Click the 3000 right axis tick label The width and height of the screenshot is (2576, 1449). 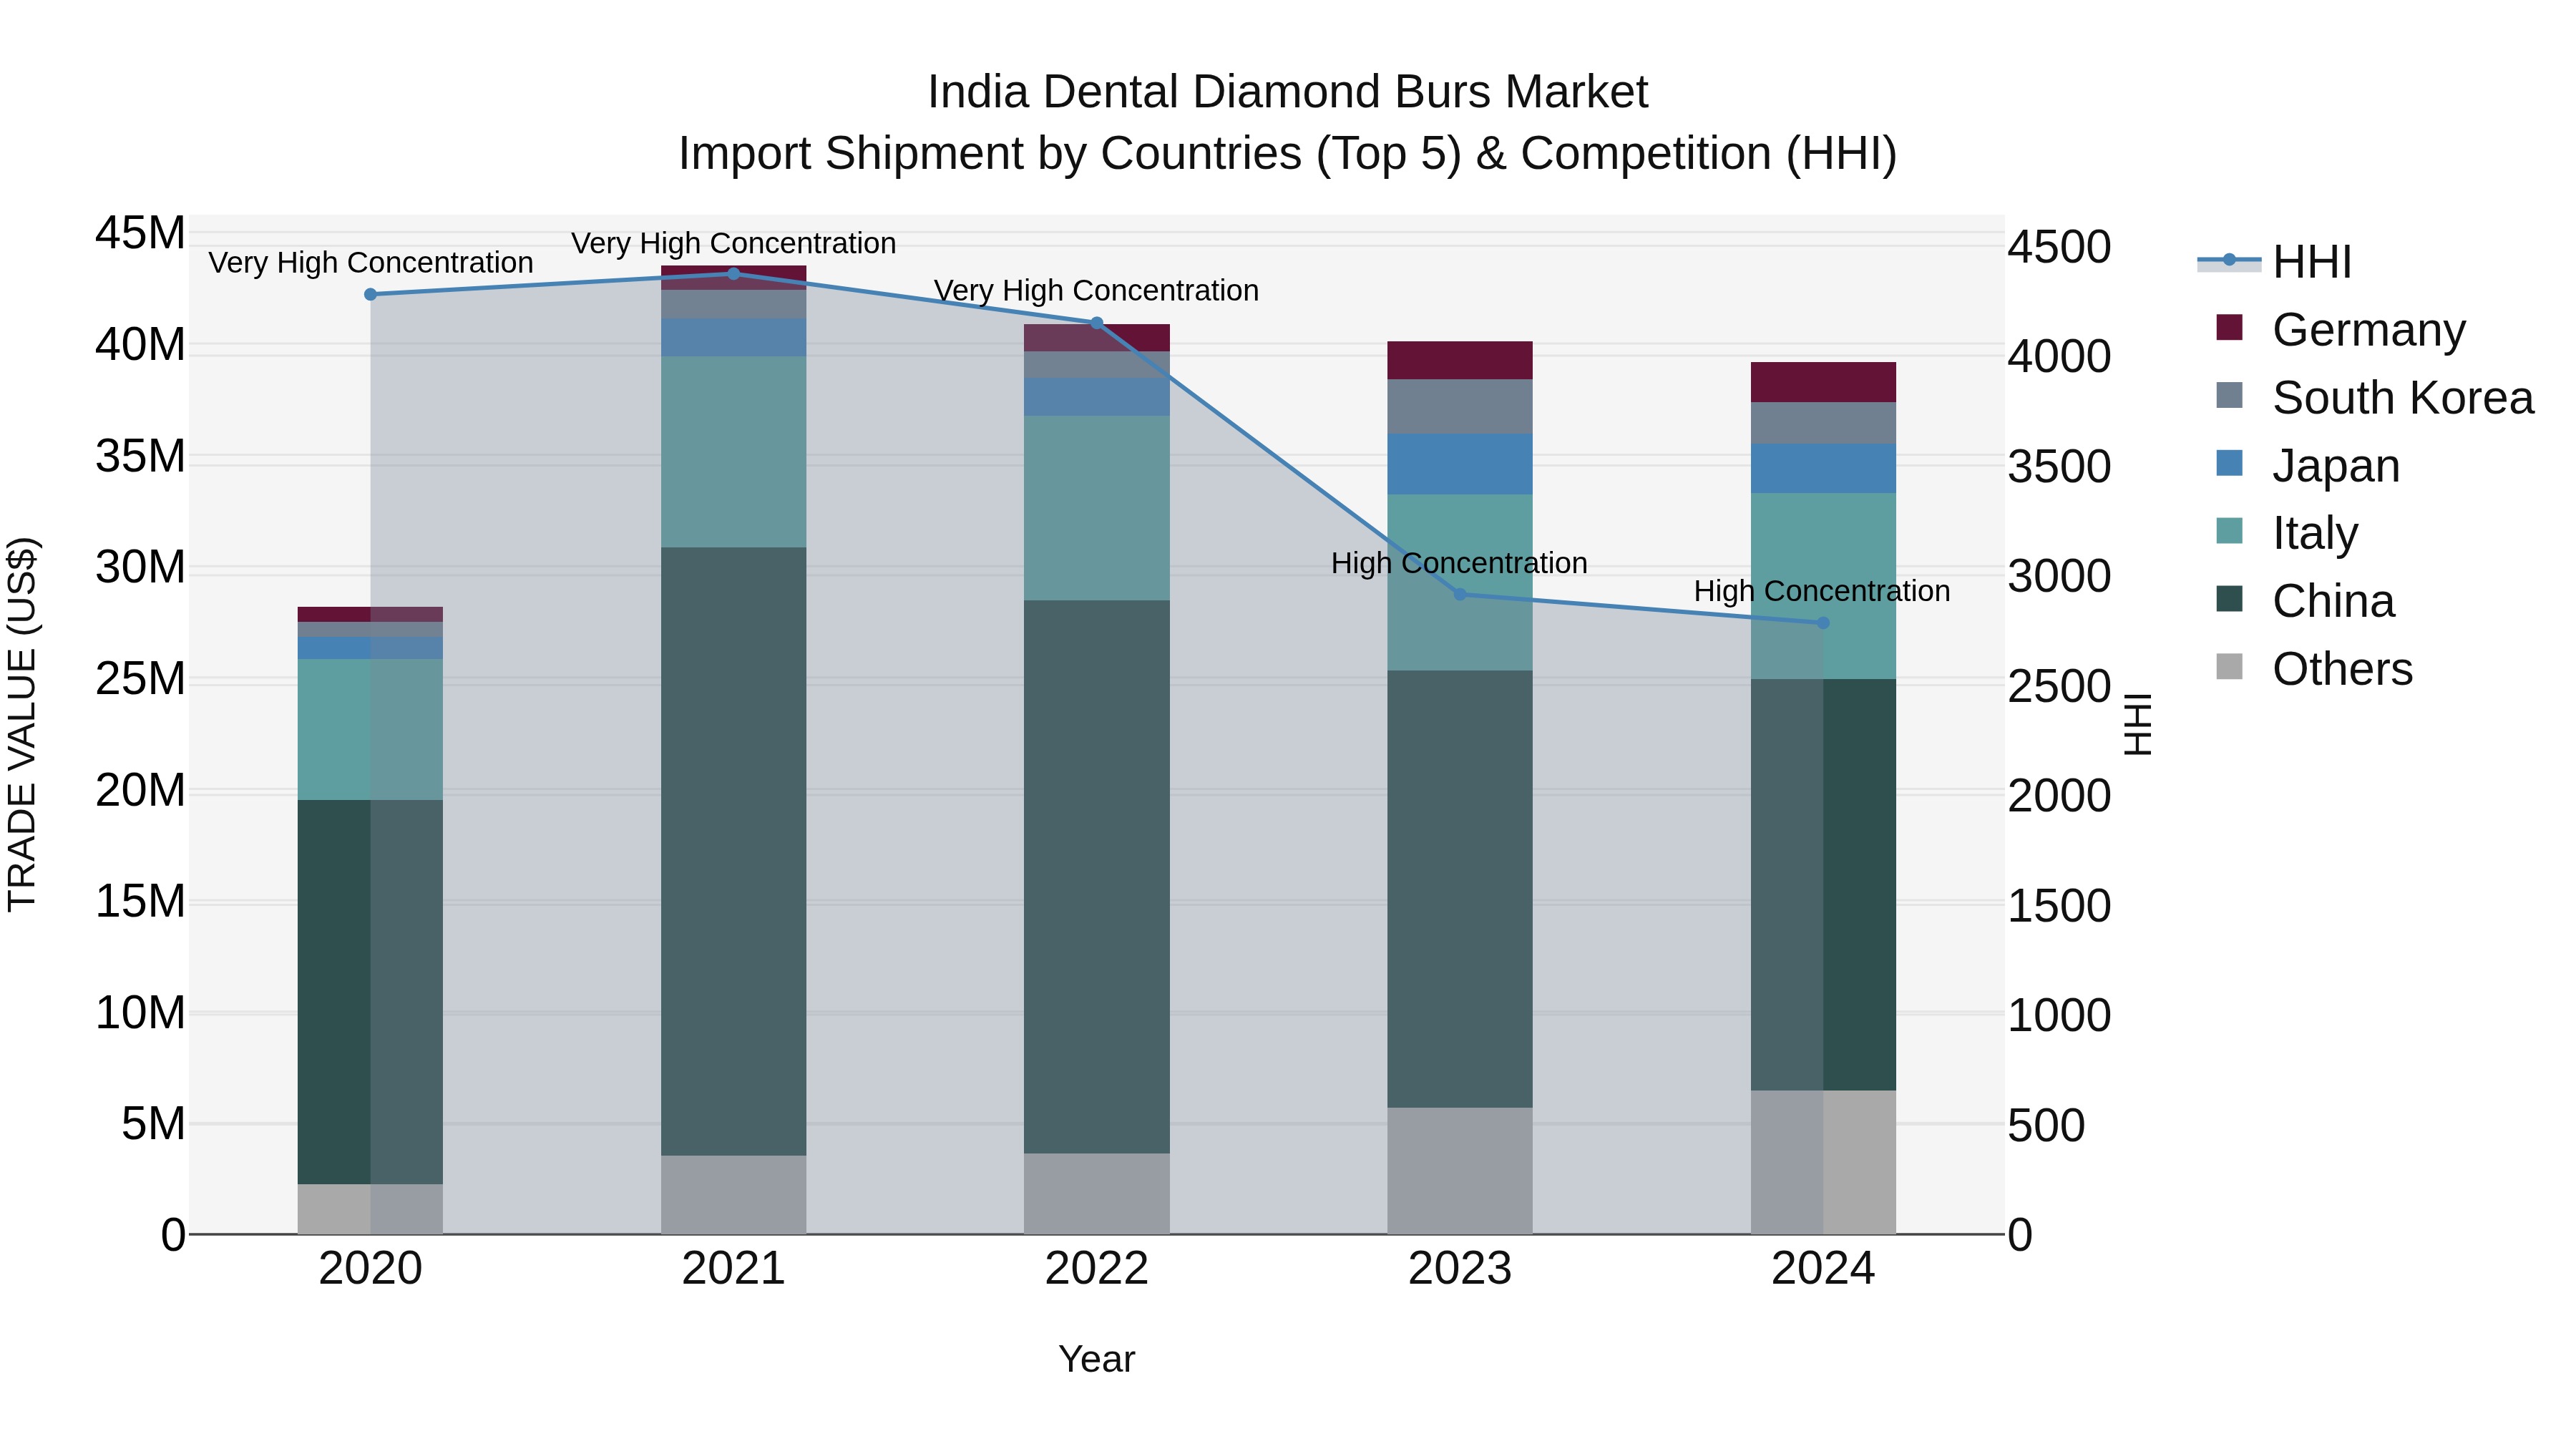coord(2060,576)
